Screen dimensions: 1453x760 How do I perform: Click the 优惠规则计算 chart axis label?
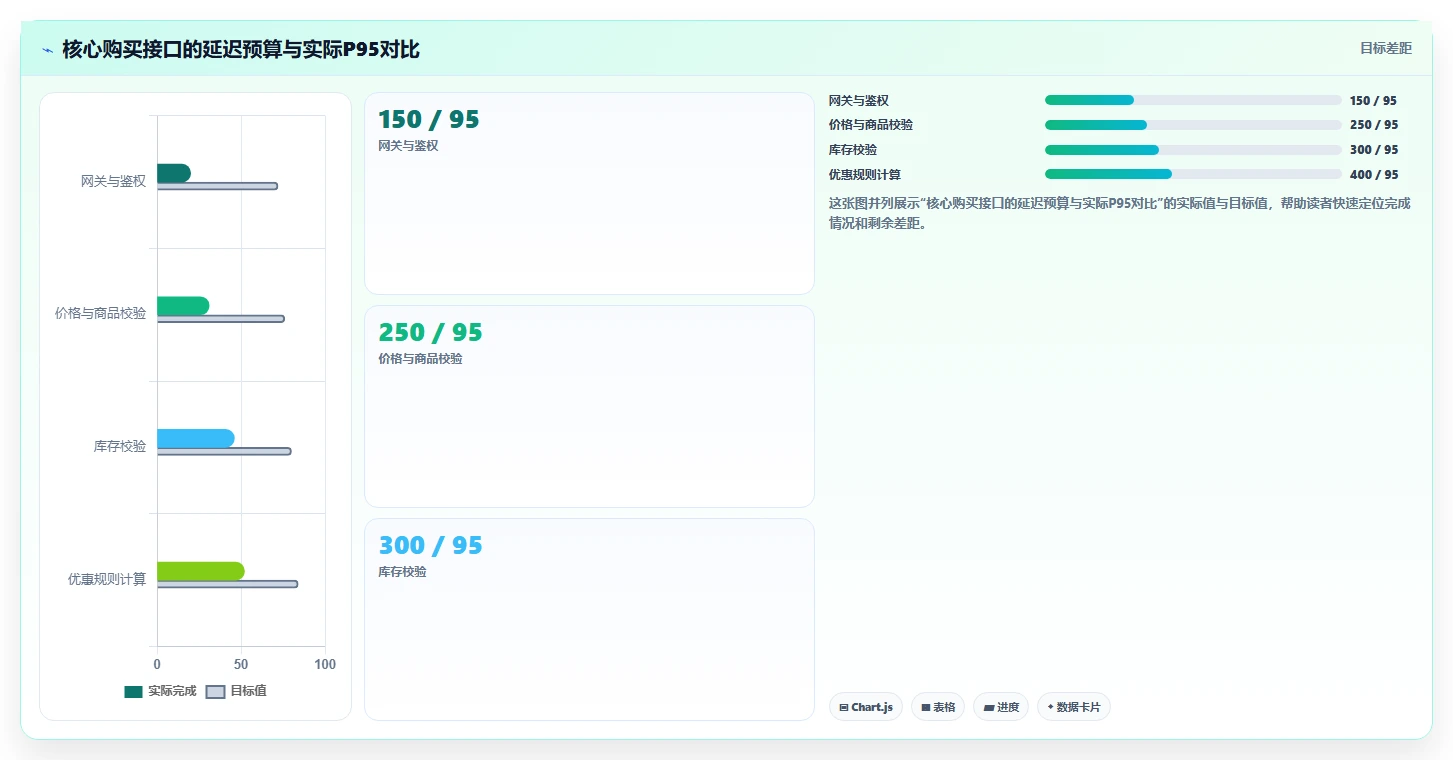[107, 579]
